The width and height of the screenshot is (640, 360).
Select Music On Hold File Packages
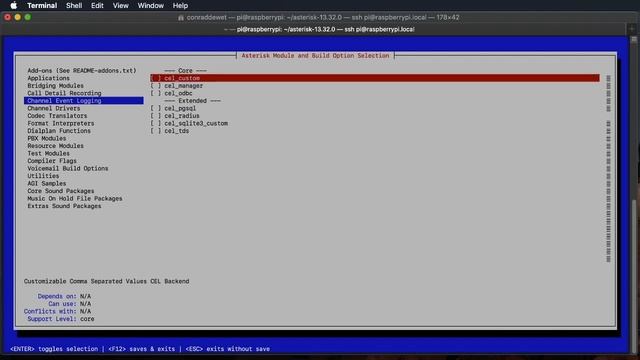[75, 198]
